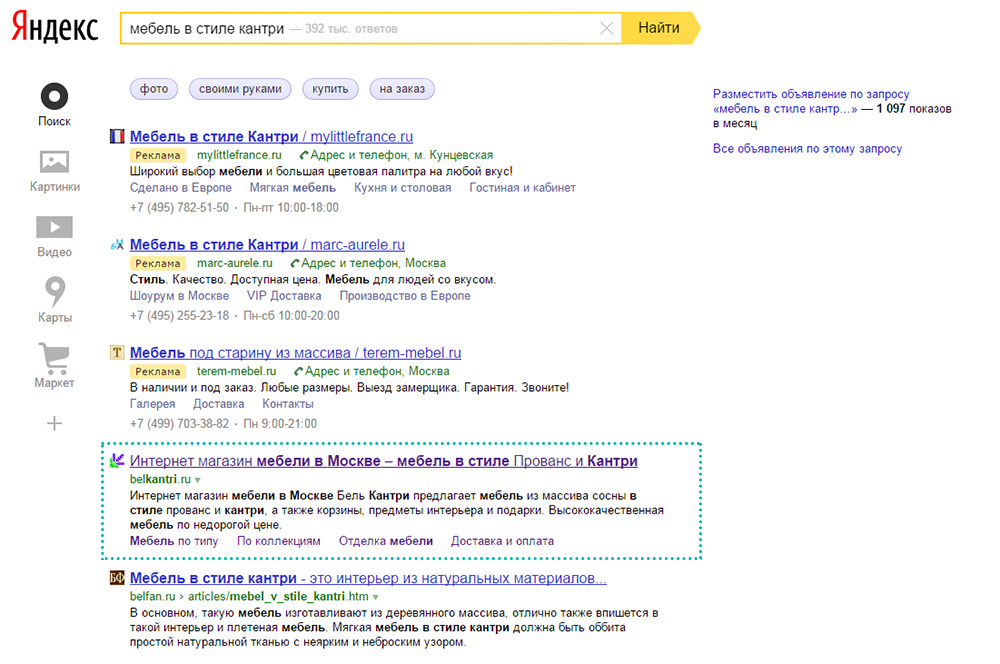This screenshot has width=1000, height=664.
Task: Click the Яндекс logo
Action: [x=55, y=27]
